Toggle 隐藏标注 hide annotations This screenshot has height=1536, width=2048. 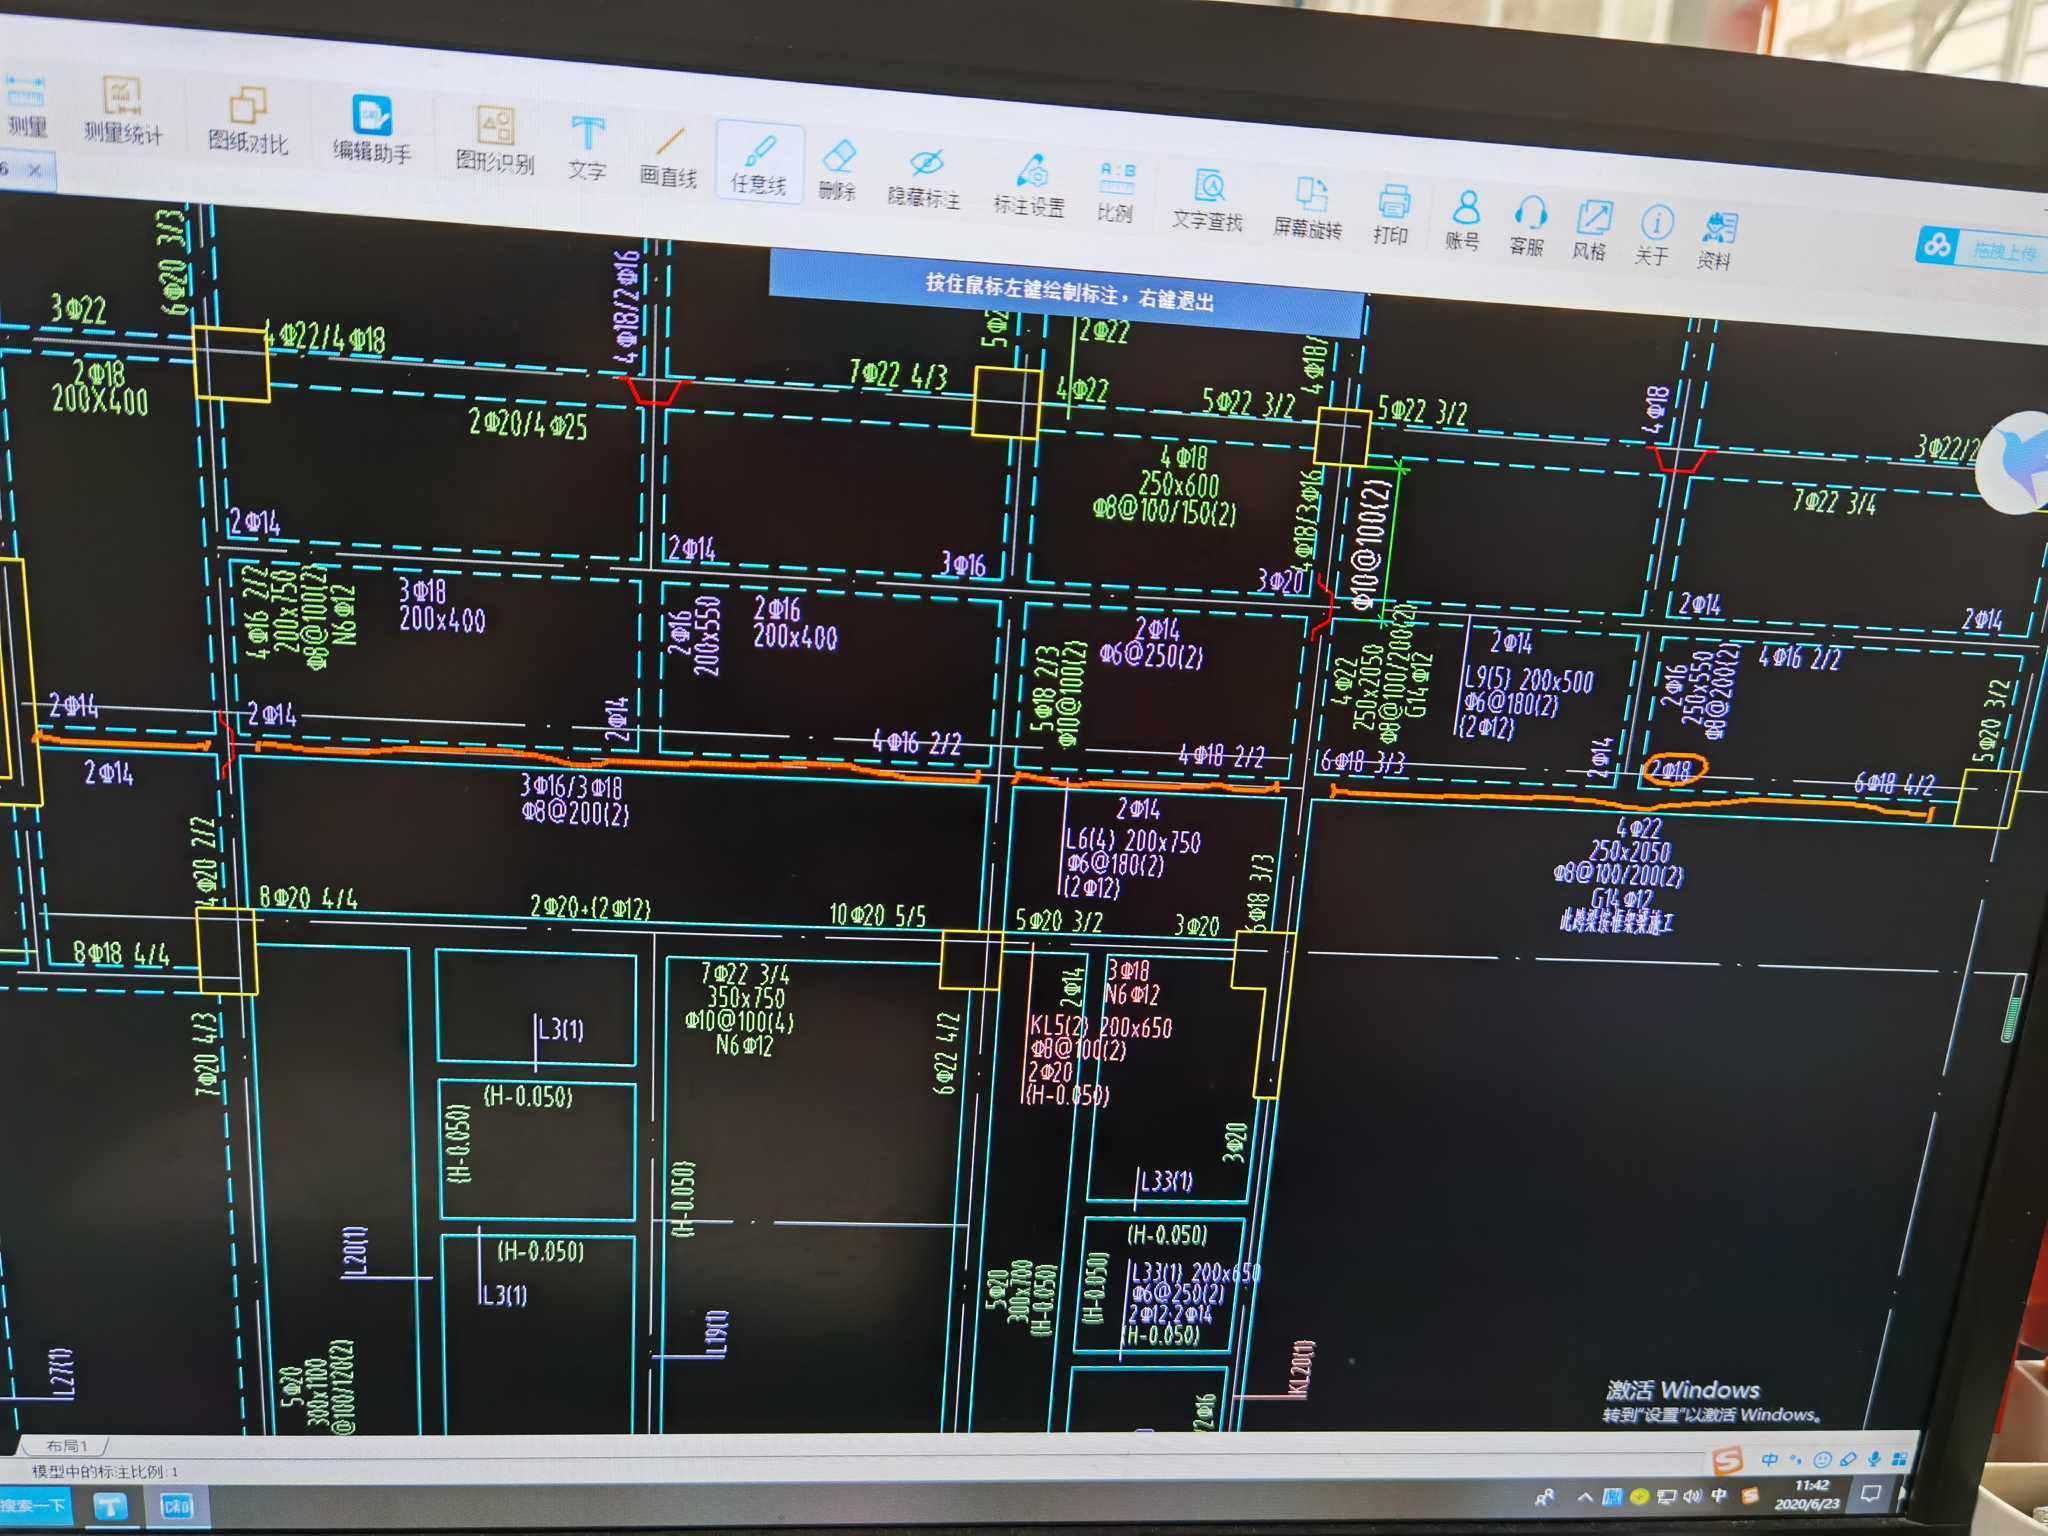tap(924, 179)
